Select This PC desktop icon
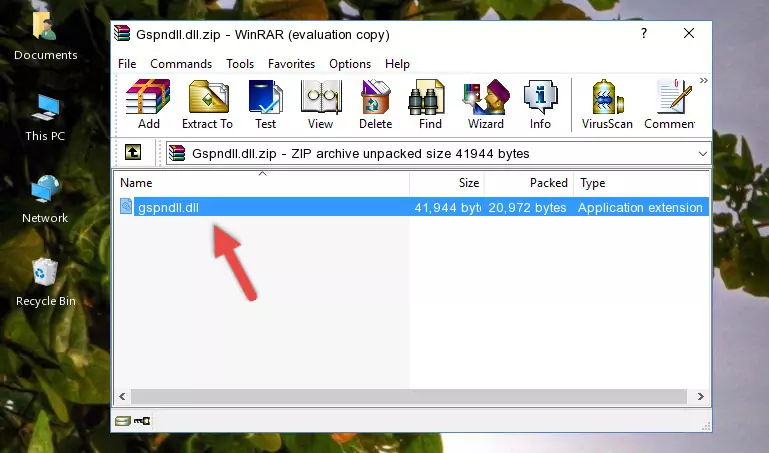The image size is (769, 453). click(45, 118)
